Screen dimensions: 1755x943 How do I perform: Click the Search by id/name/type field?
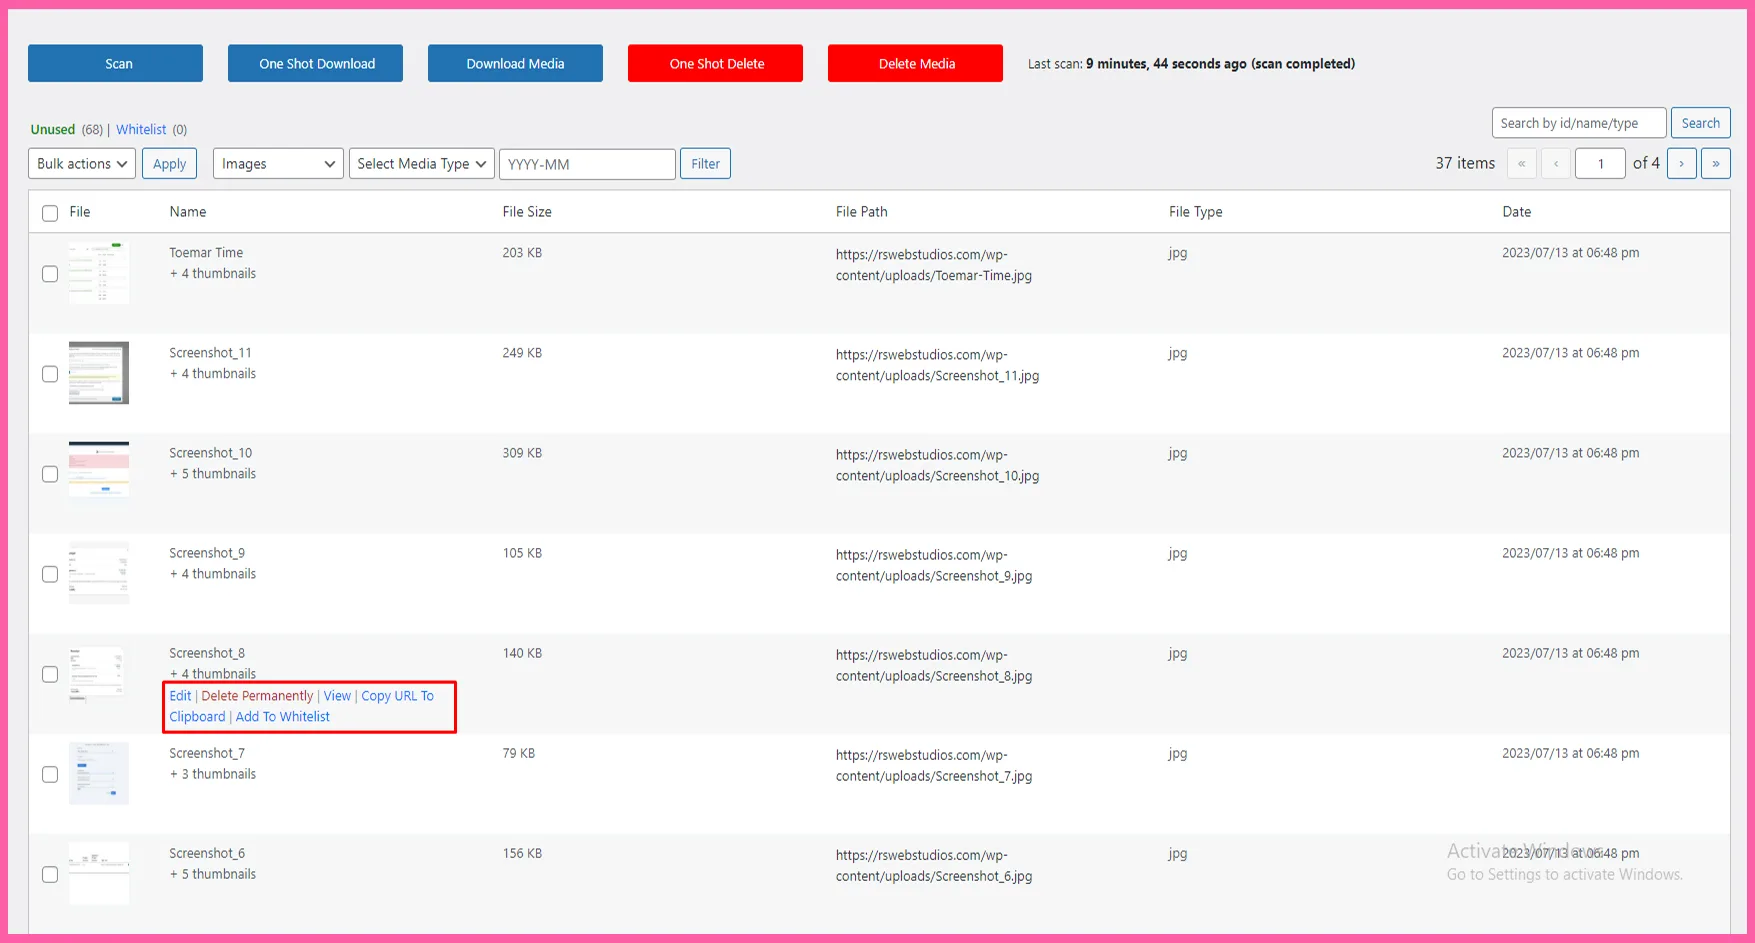[x=1578, y=123]
